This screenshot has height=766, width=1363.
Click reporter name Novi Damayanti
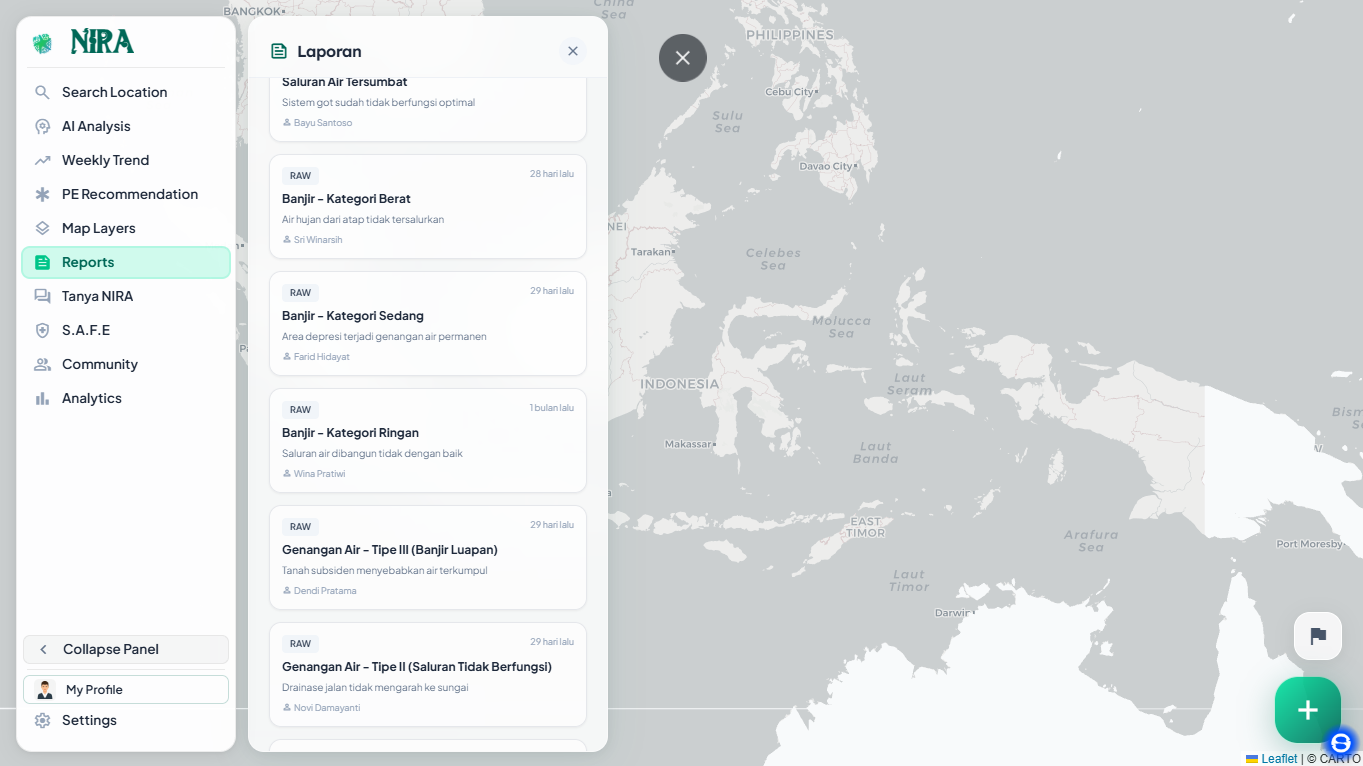tap(327, 708)
